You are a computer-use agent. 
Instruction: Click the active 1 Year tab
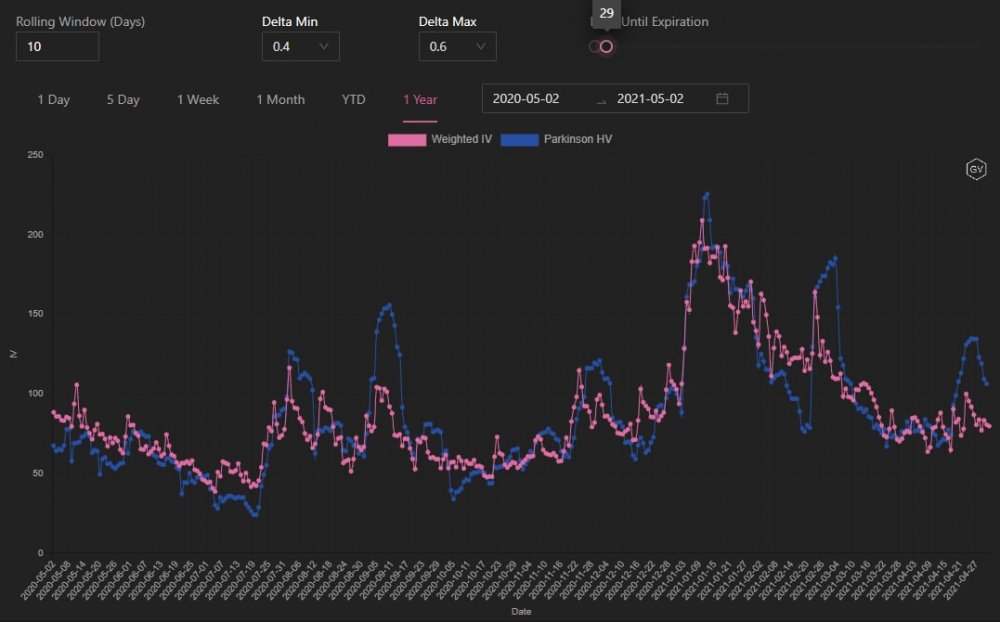420,100
